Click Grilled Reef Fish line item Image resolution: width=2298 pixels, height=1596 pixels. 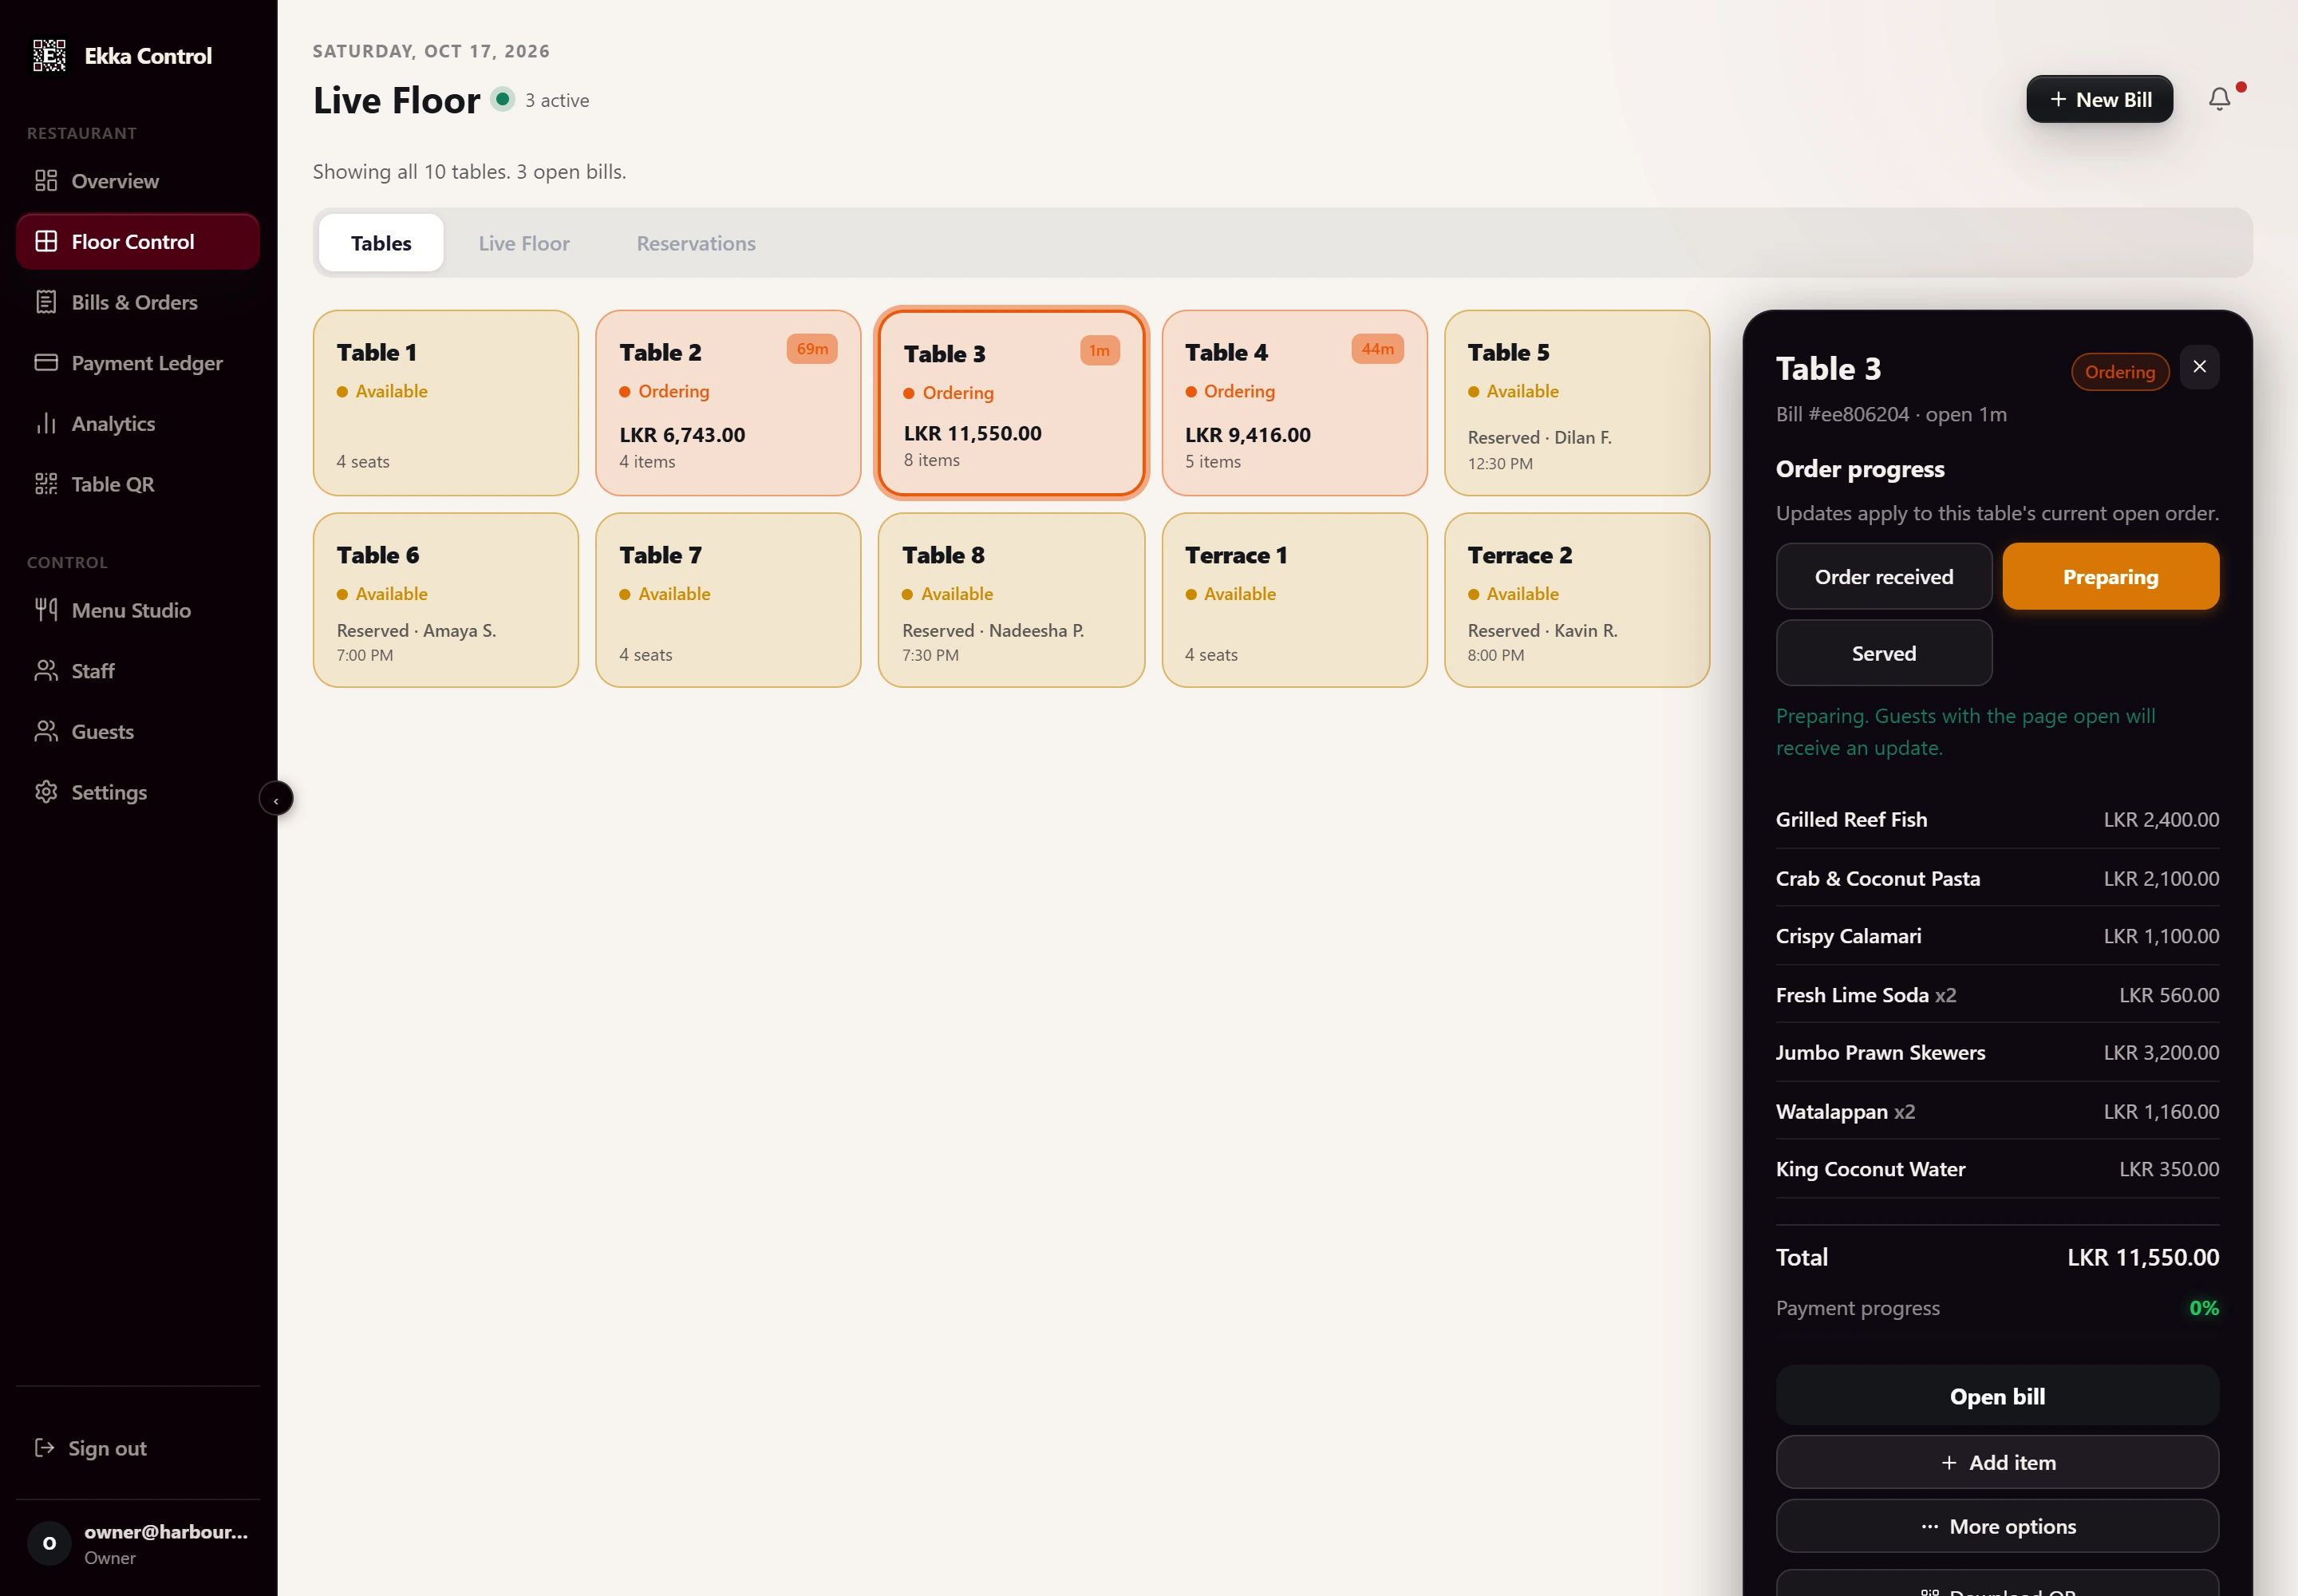(1997, 819)
